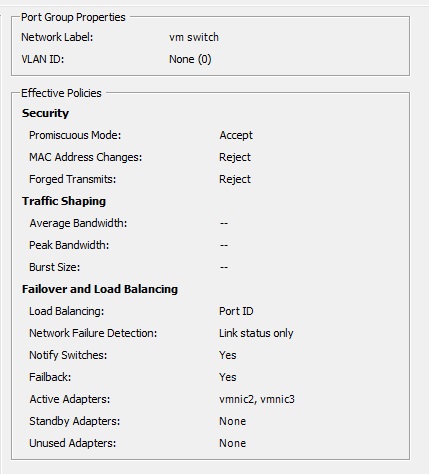Image resolution: width=429 pixels, height=474 pixels.
Task: Click the Failback Yes value
Action: (x=228, y=377)
